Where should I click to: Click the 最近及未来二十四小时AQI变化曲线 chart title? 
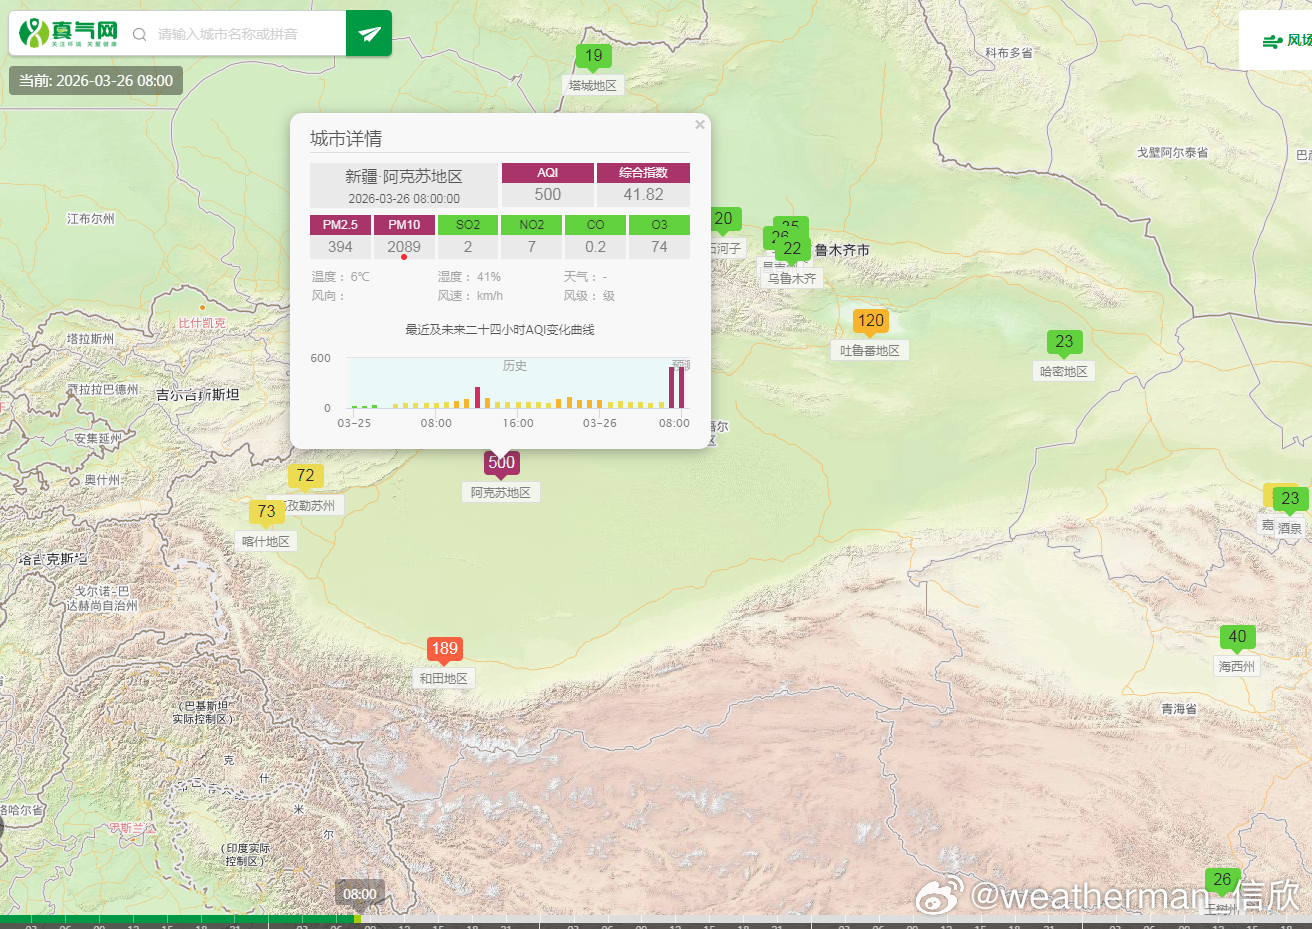click(x=500, y=330)
